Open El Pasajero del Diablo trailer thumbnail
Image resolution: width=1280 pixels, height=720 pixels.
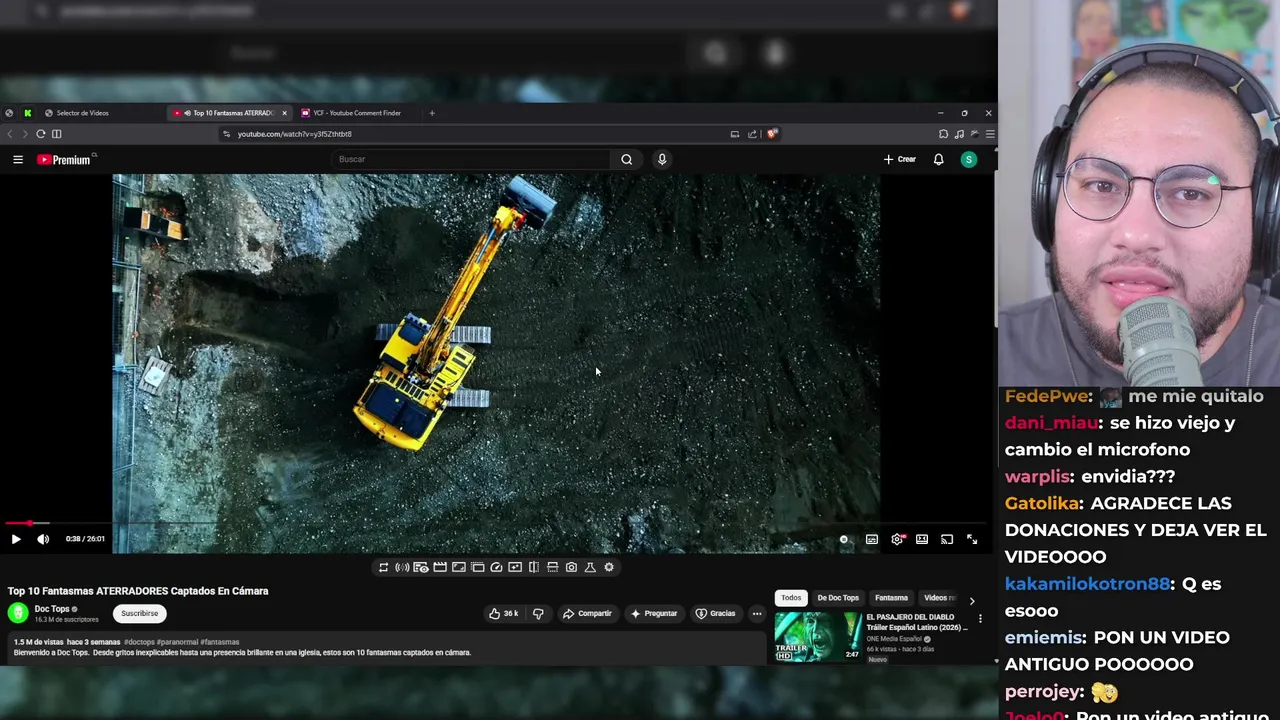click(x=817, y=637)
